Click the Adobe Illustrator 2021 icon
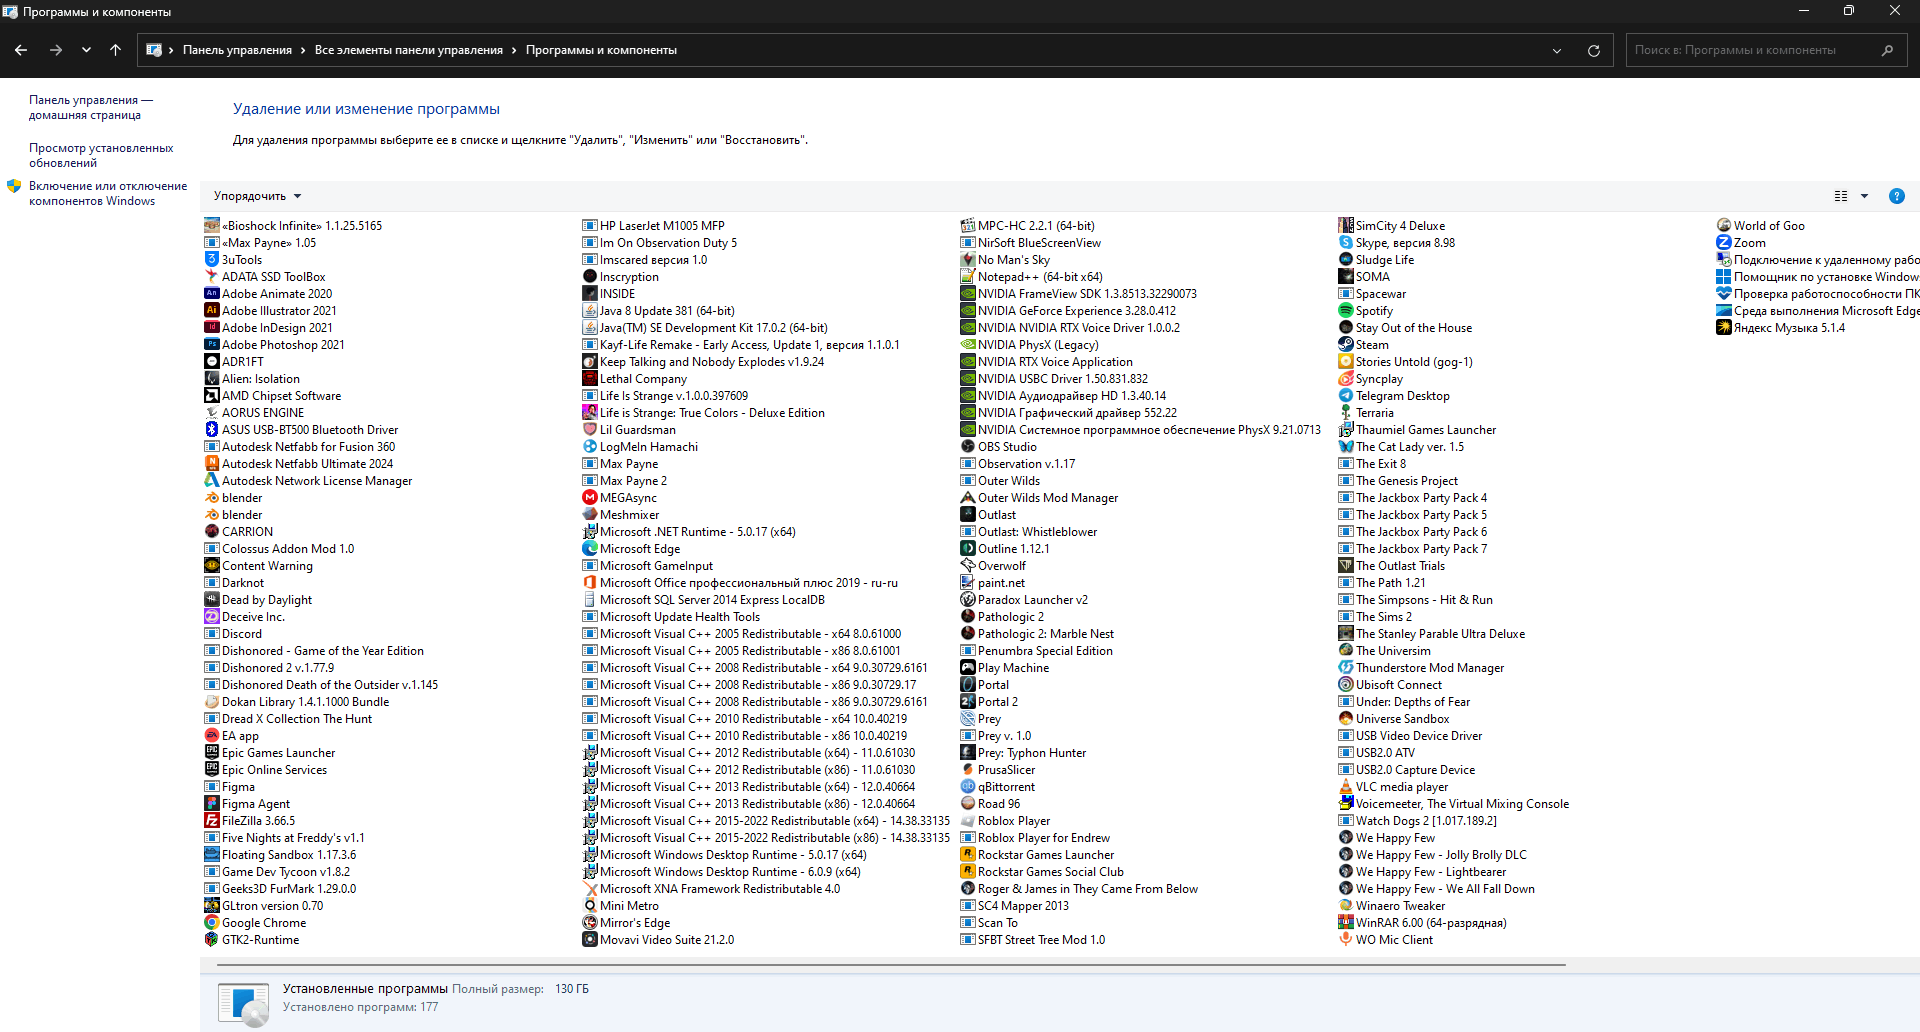 (212, 311)
